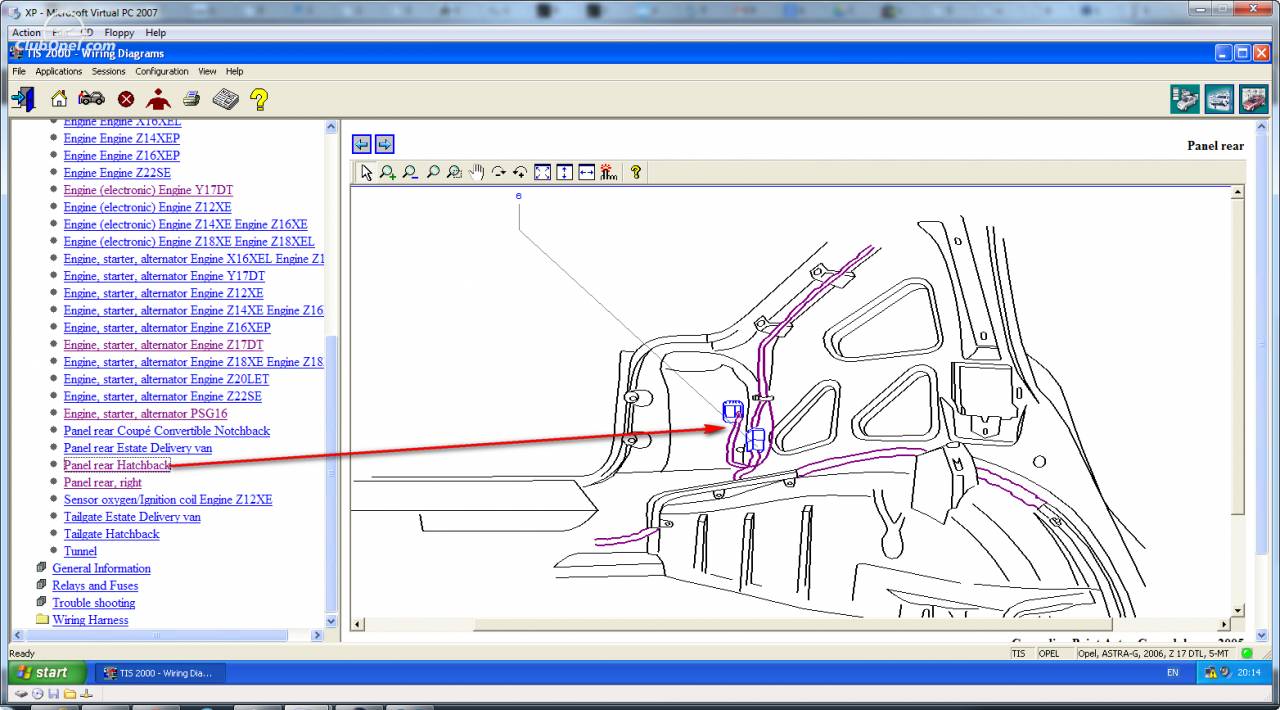Select the zoom out magnifier tool
Image resolution: width=1280 pixels, height=710 pixels.
pos(410,172)
